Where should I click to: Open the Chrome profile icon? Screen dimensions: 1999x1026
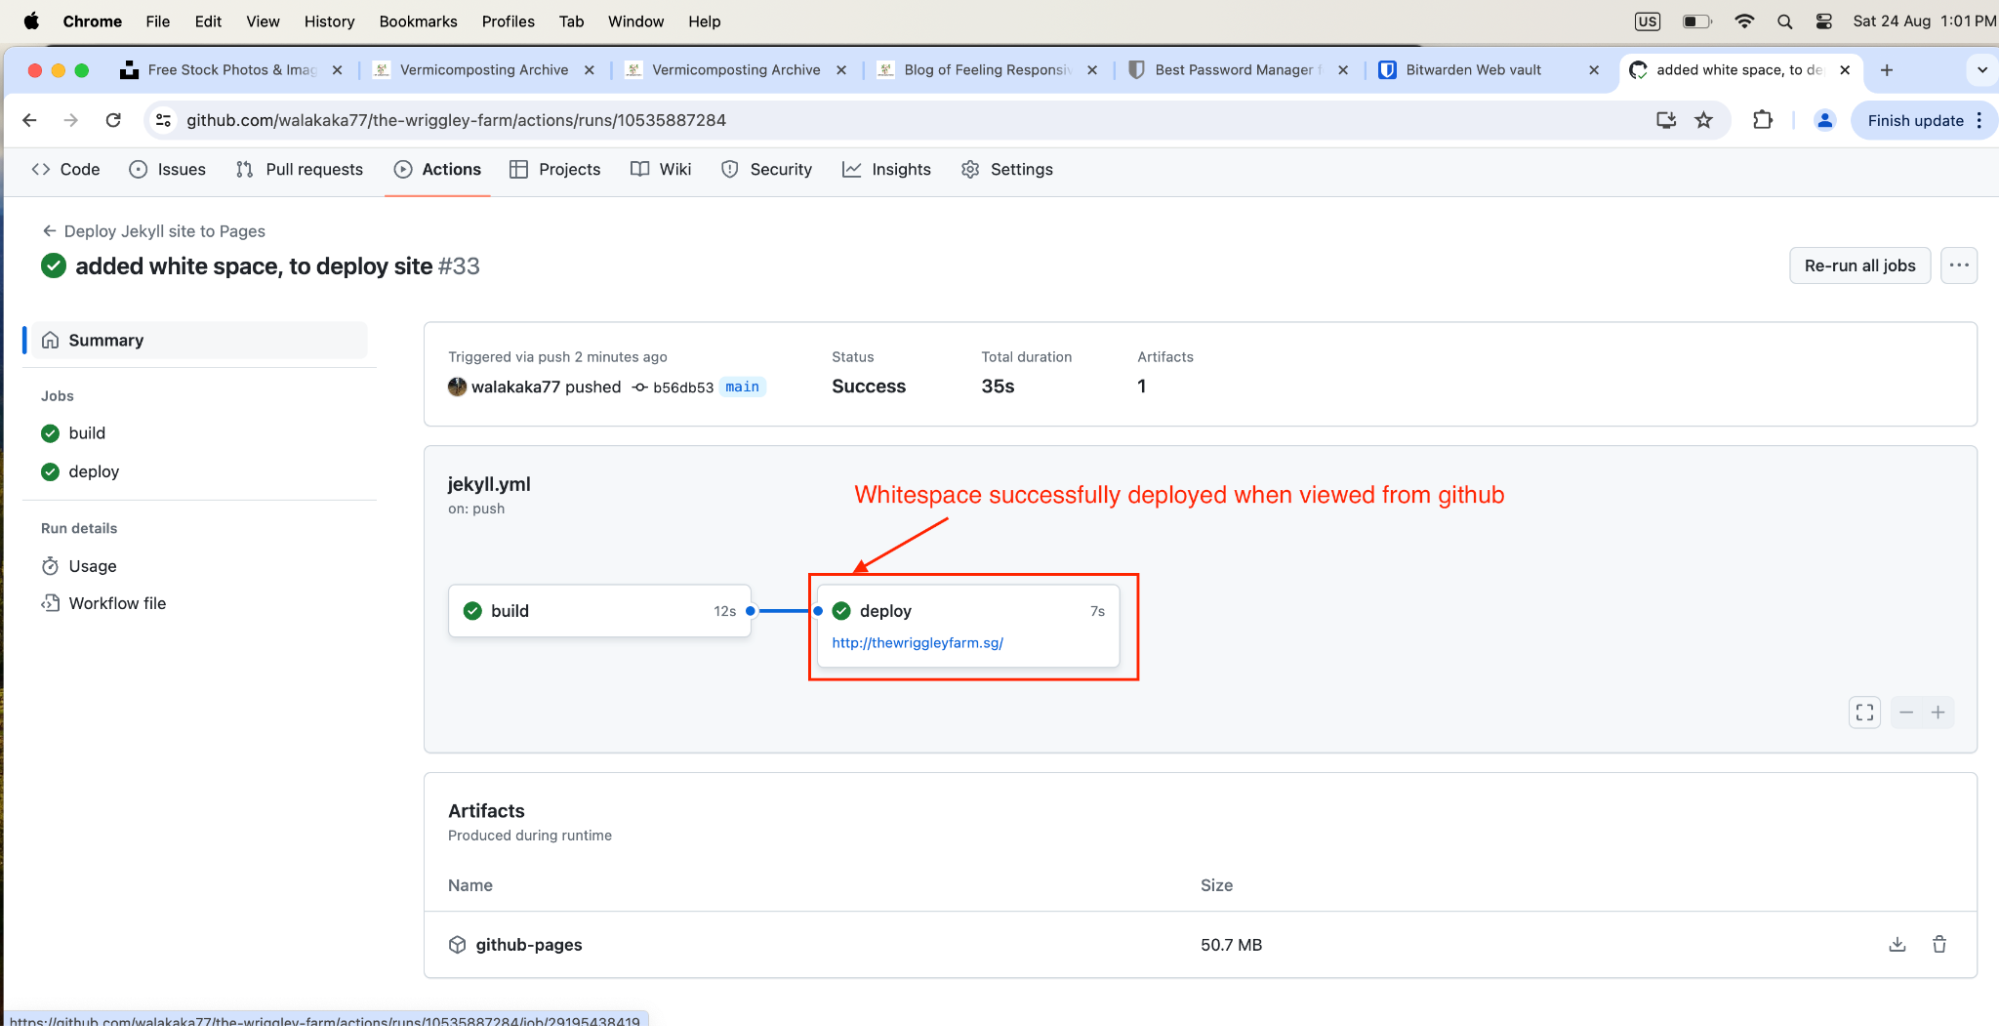[x=1824, y=120]
